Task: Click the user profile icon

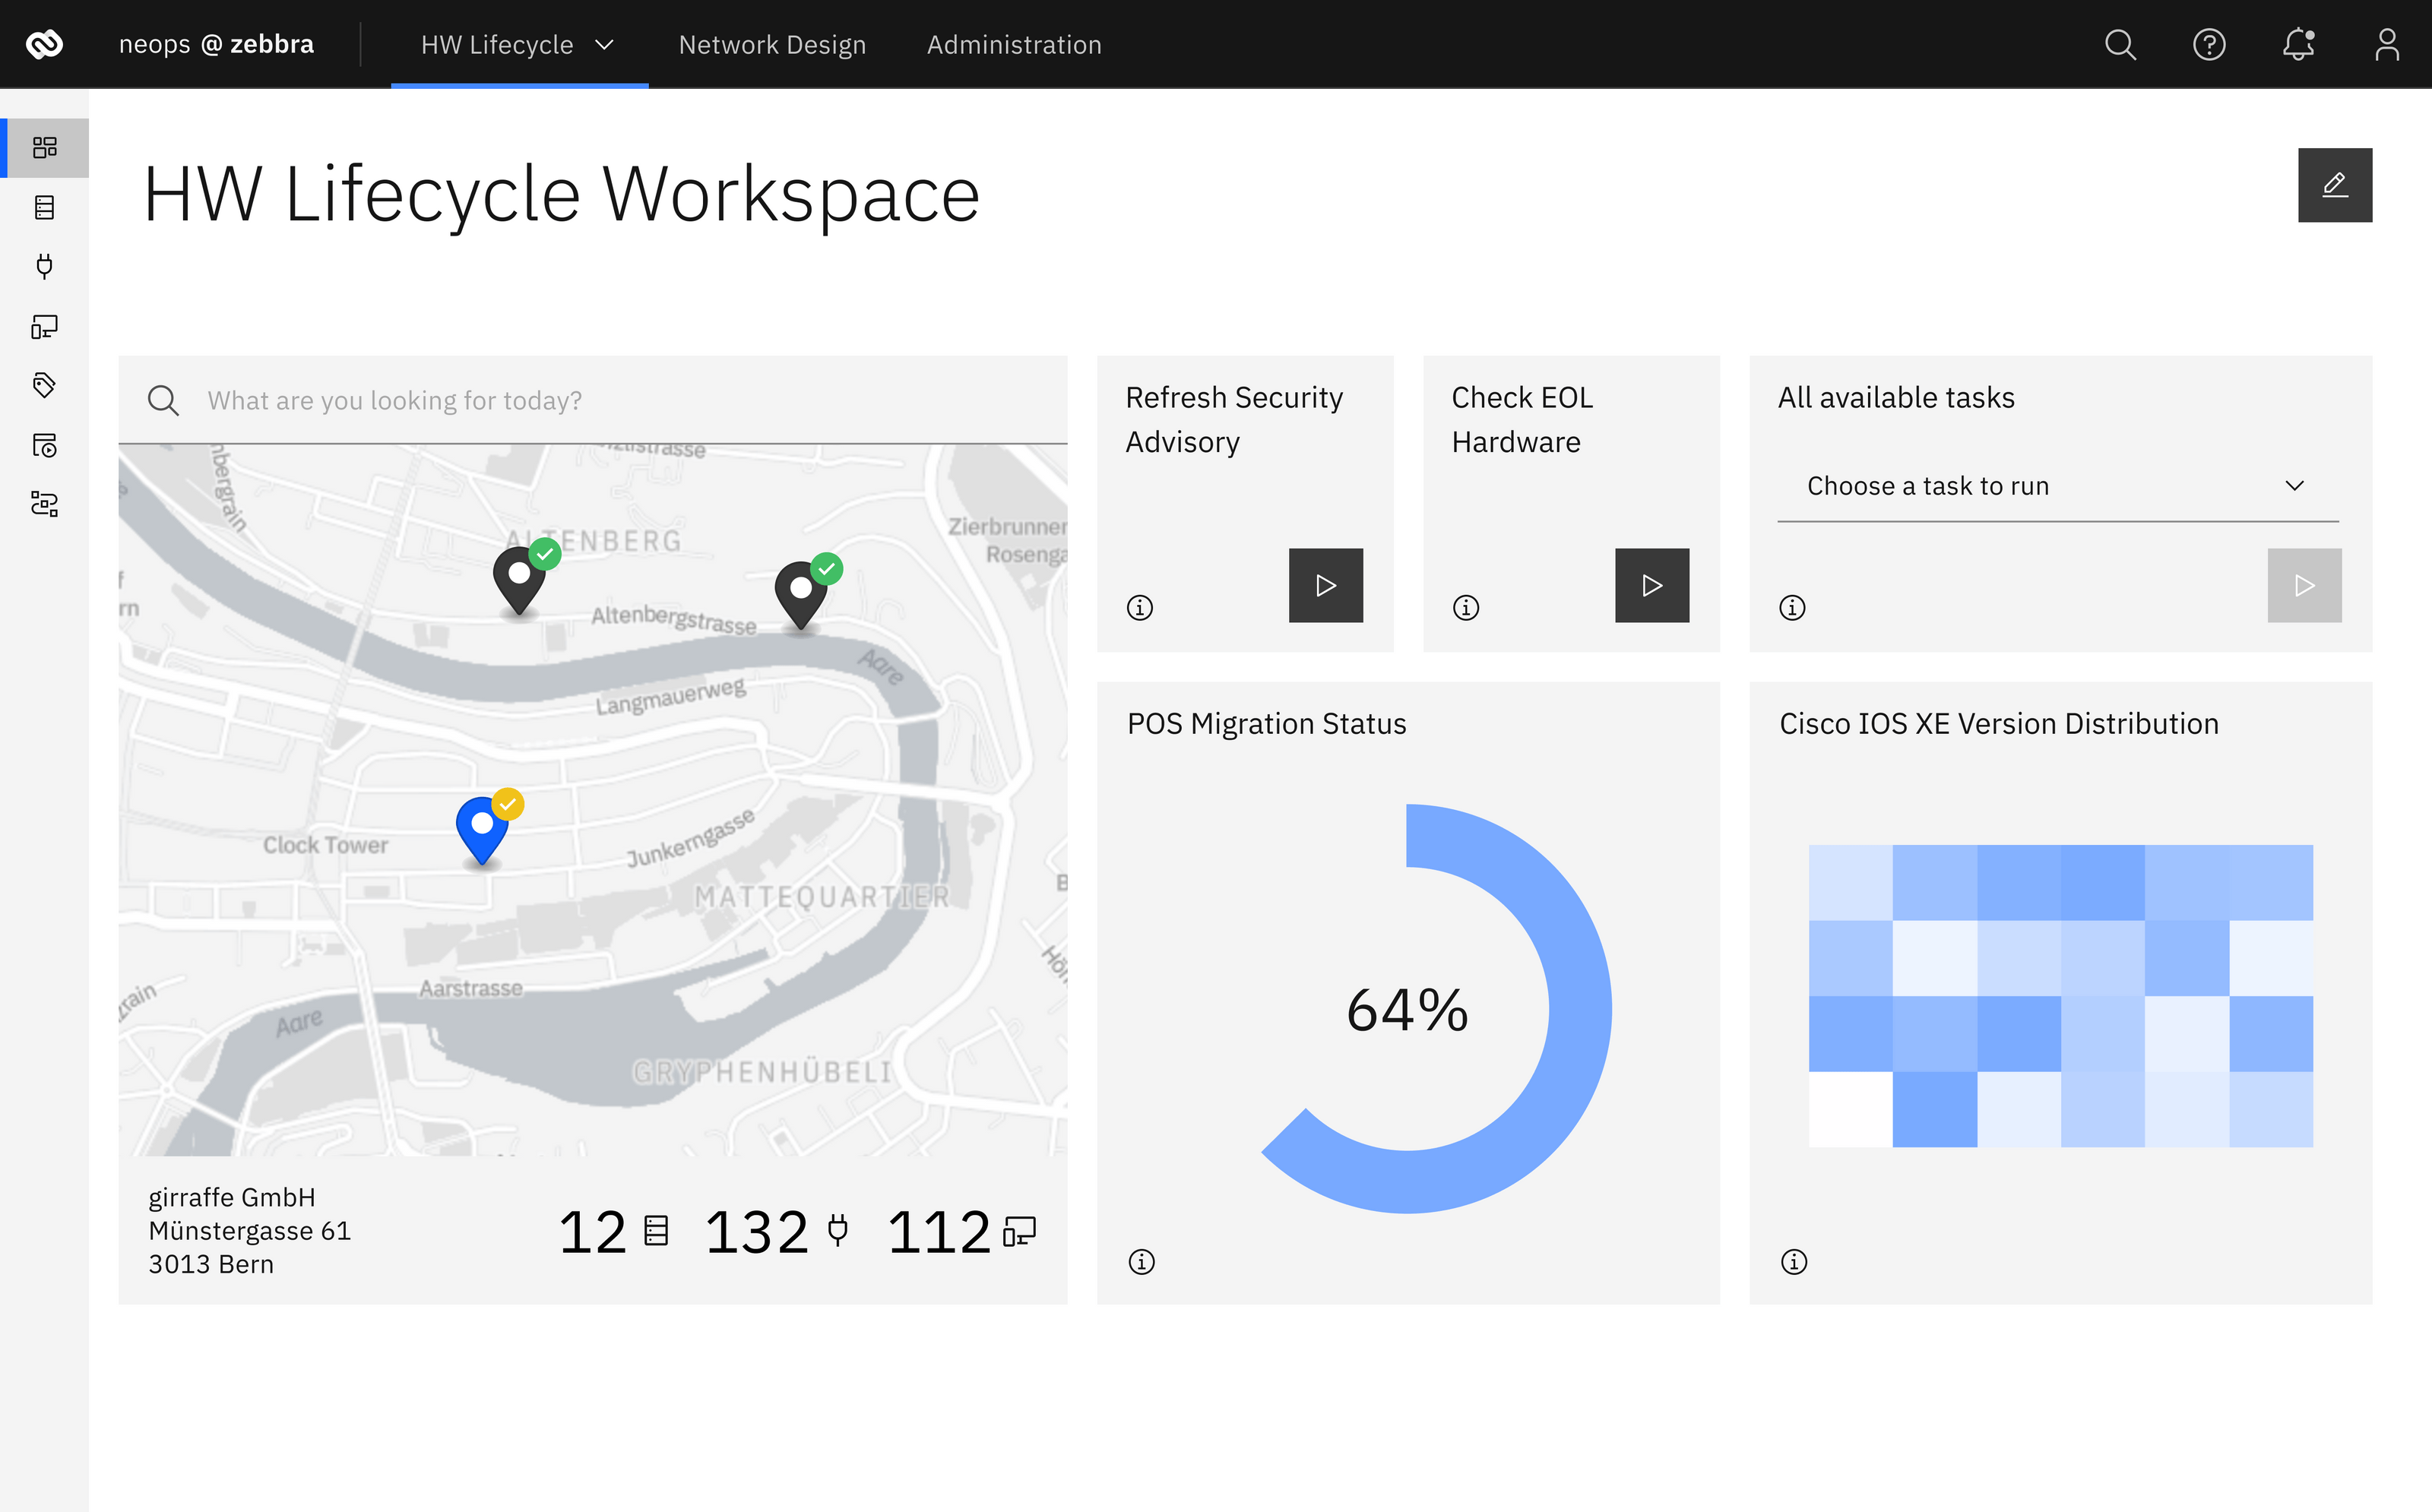Action: click(x=2387, y=44)
